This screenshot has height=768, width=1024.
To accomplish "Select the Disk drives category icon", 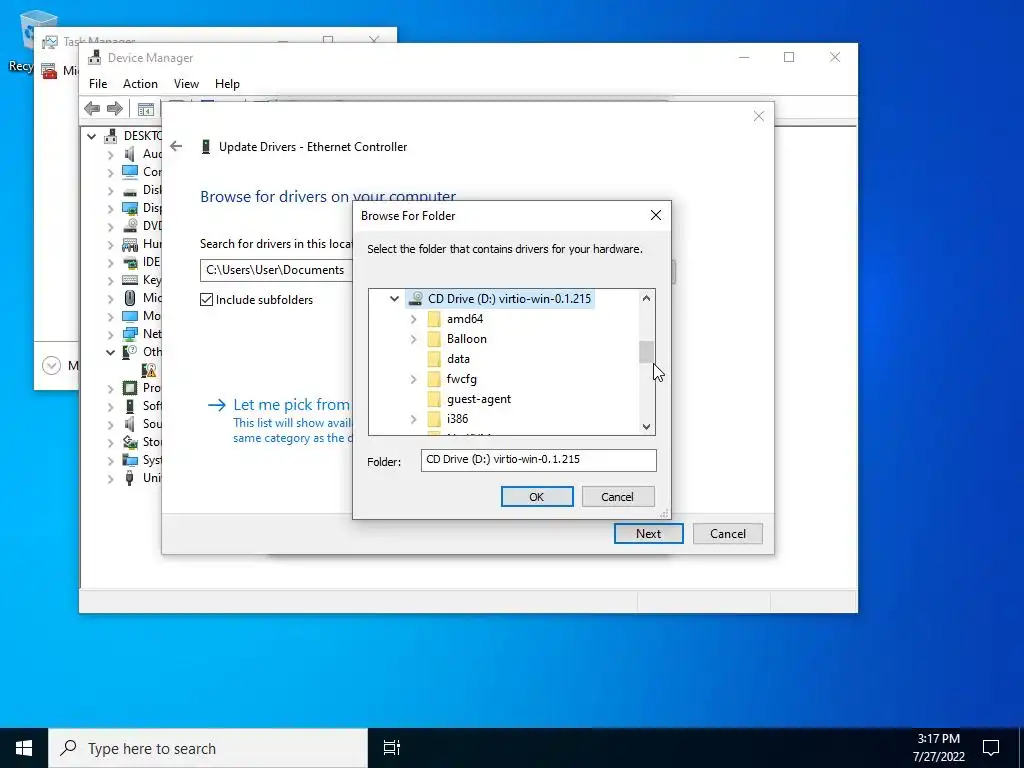I will tap(130, 190).
